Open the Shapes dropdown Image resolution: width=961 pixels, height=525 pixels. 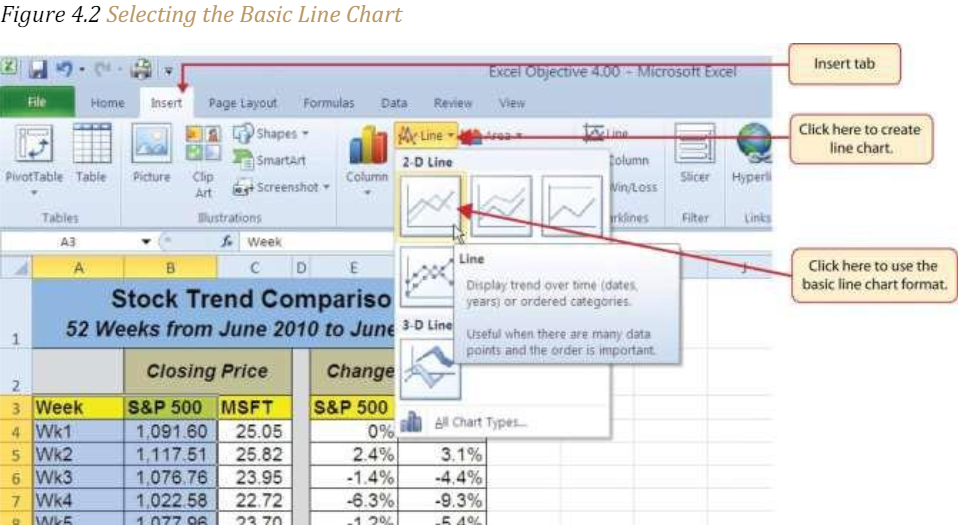[271, 134]
